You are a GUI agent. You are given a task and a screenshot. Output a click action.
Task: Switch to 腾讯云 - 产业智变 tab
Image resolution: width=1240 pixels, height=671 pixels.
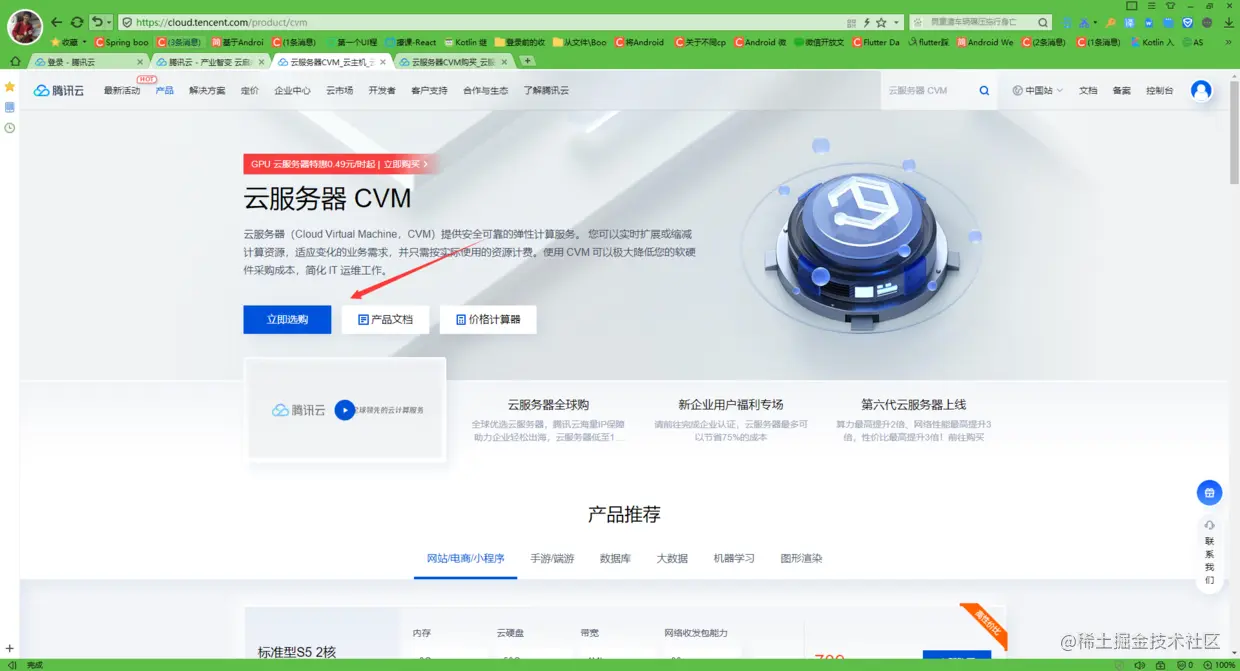[x=211, y=61]
